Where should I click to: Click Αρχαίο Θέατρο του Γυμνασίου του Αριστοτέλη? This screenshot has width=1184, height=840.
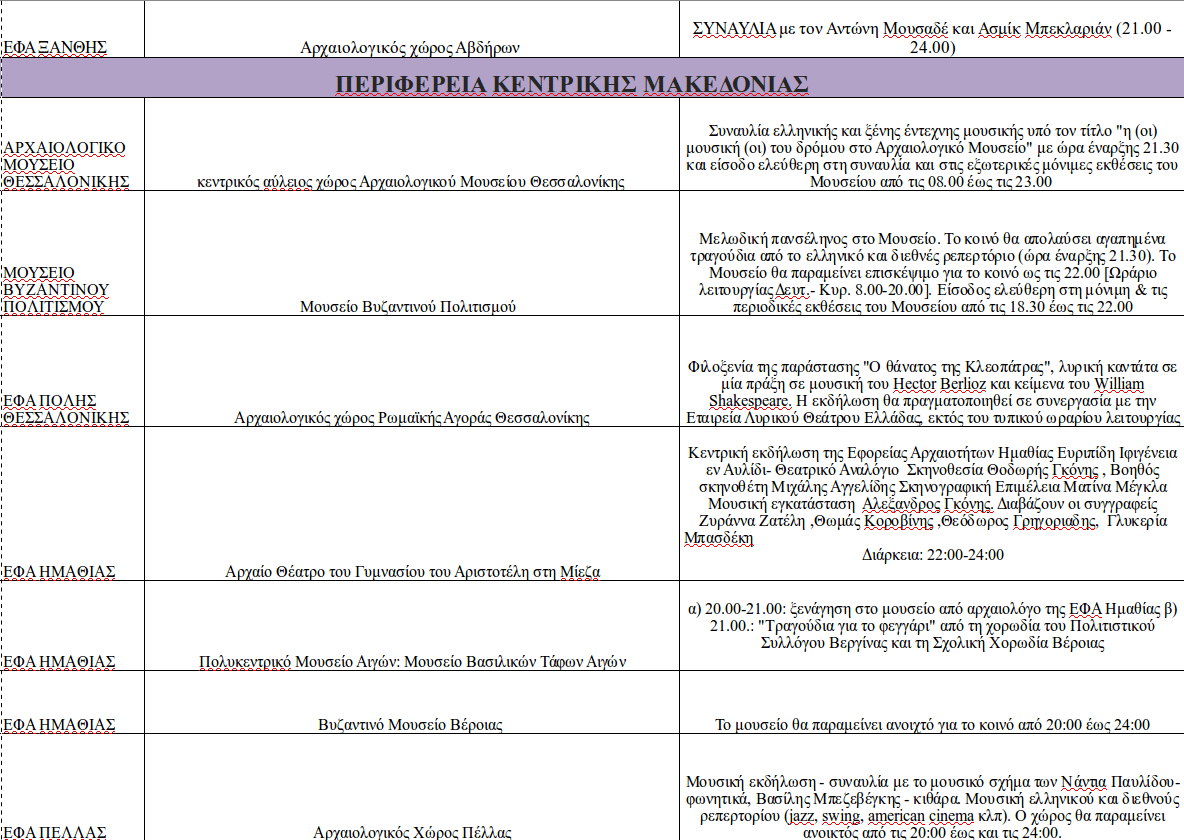tap(412, 571)
